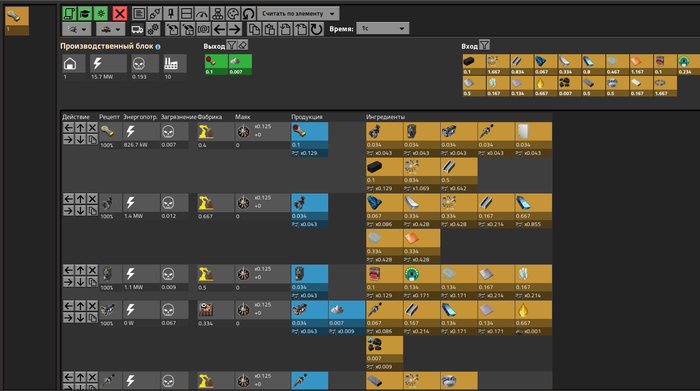This screenshot has width=700, height=391.
Task: Click the speed gauge icon
Action: pos(202,13)
